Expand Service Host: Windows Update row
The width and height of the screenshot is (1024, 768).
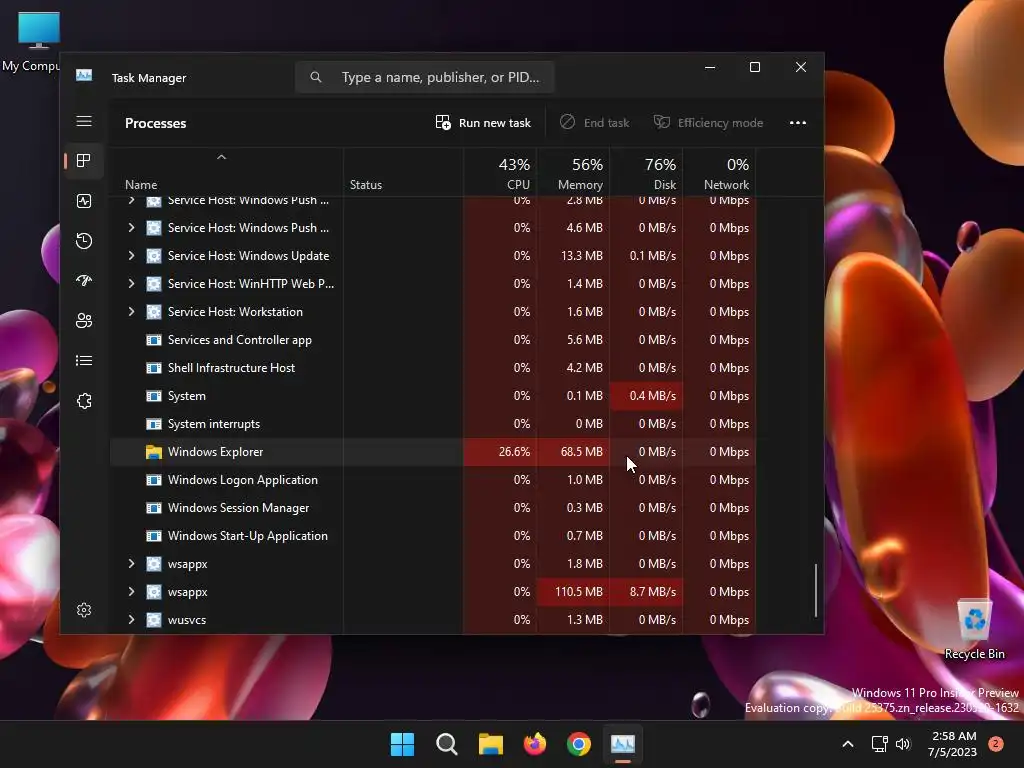tap(131, 255)
